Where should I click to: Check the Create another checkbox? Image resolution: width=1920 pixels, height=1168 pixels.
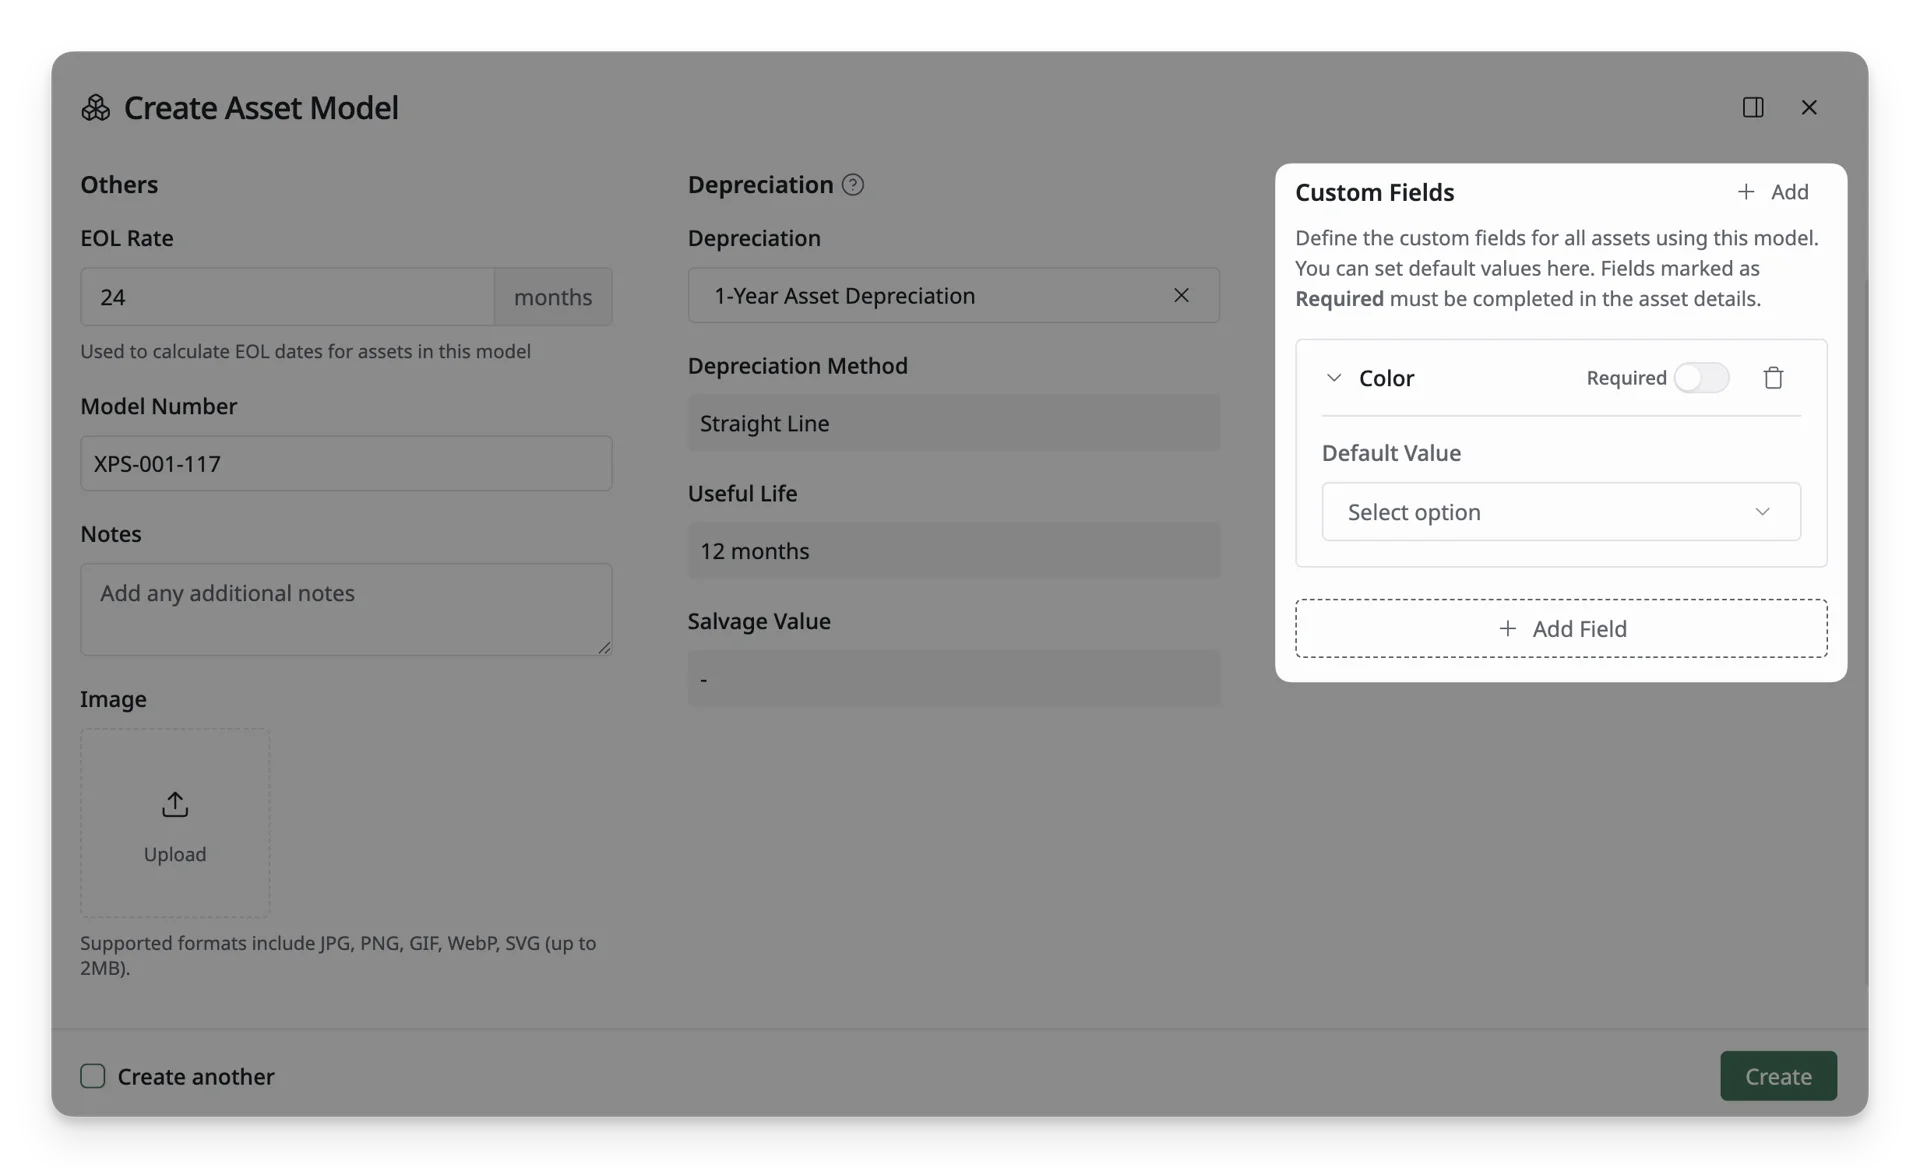tap(93, 1076)
